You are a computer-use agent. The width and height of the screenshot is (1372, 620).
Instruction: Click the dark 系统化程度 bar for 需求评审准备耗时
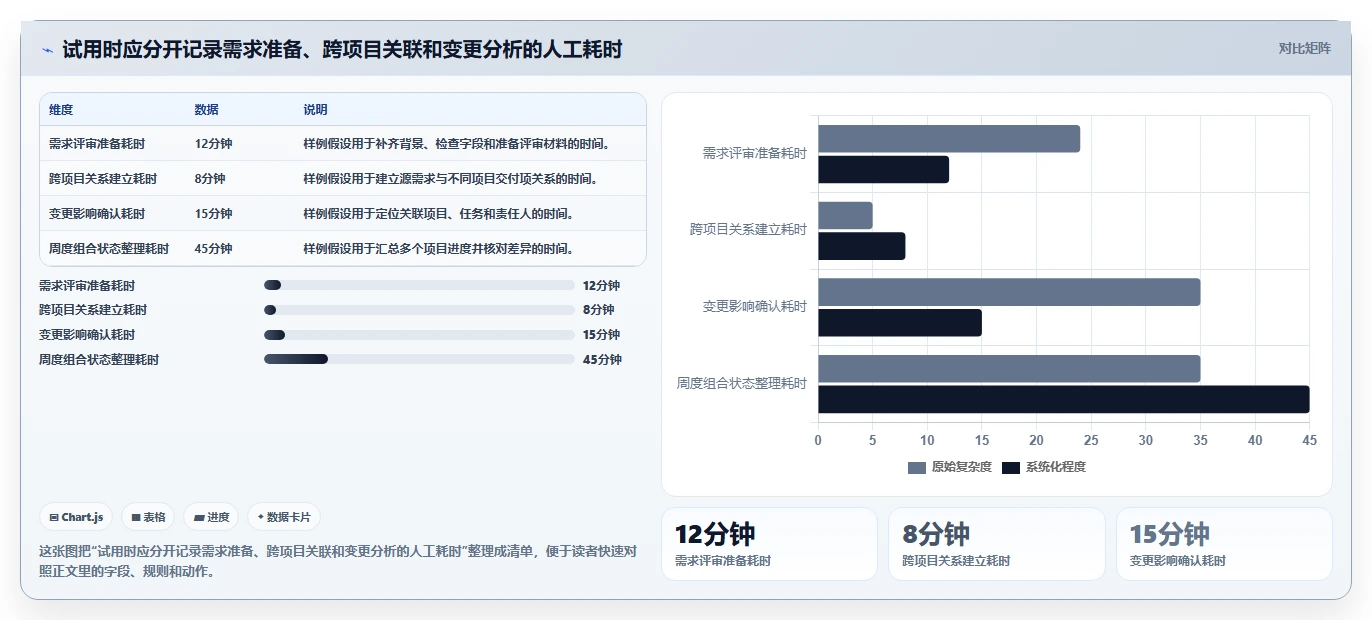tap(883, 170)
